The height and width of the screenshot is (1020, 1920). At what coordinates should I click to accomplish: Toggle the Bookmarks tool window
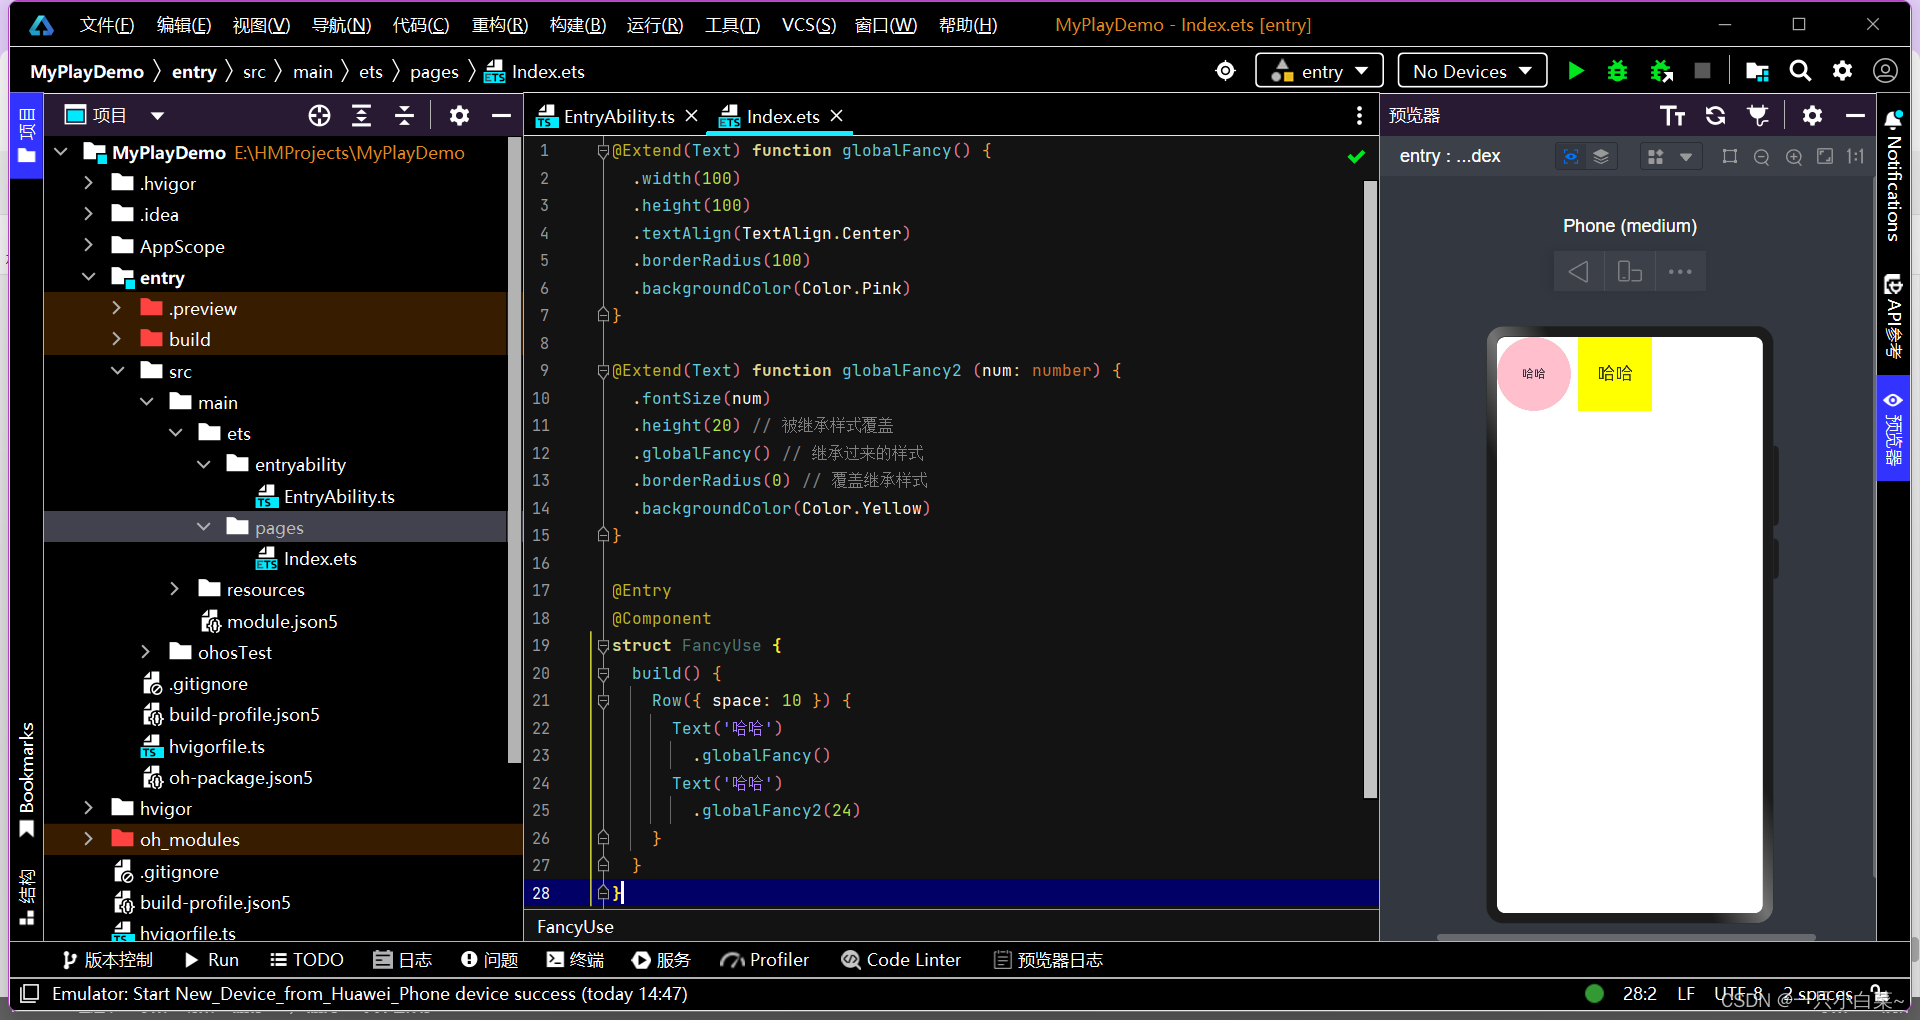tap(27, 780)
